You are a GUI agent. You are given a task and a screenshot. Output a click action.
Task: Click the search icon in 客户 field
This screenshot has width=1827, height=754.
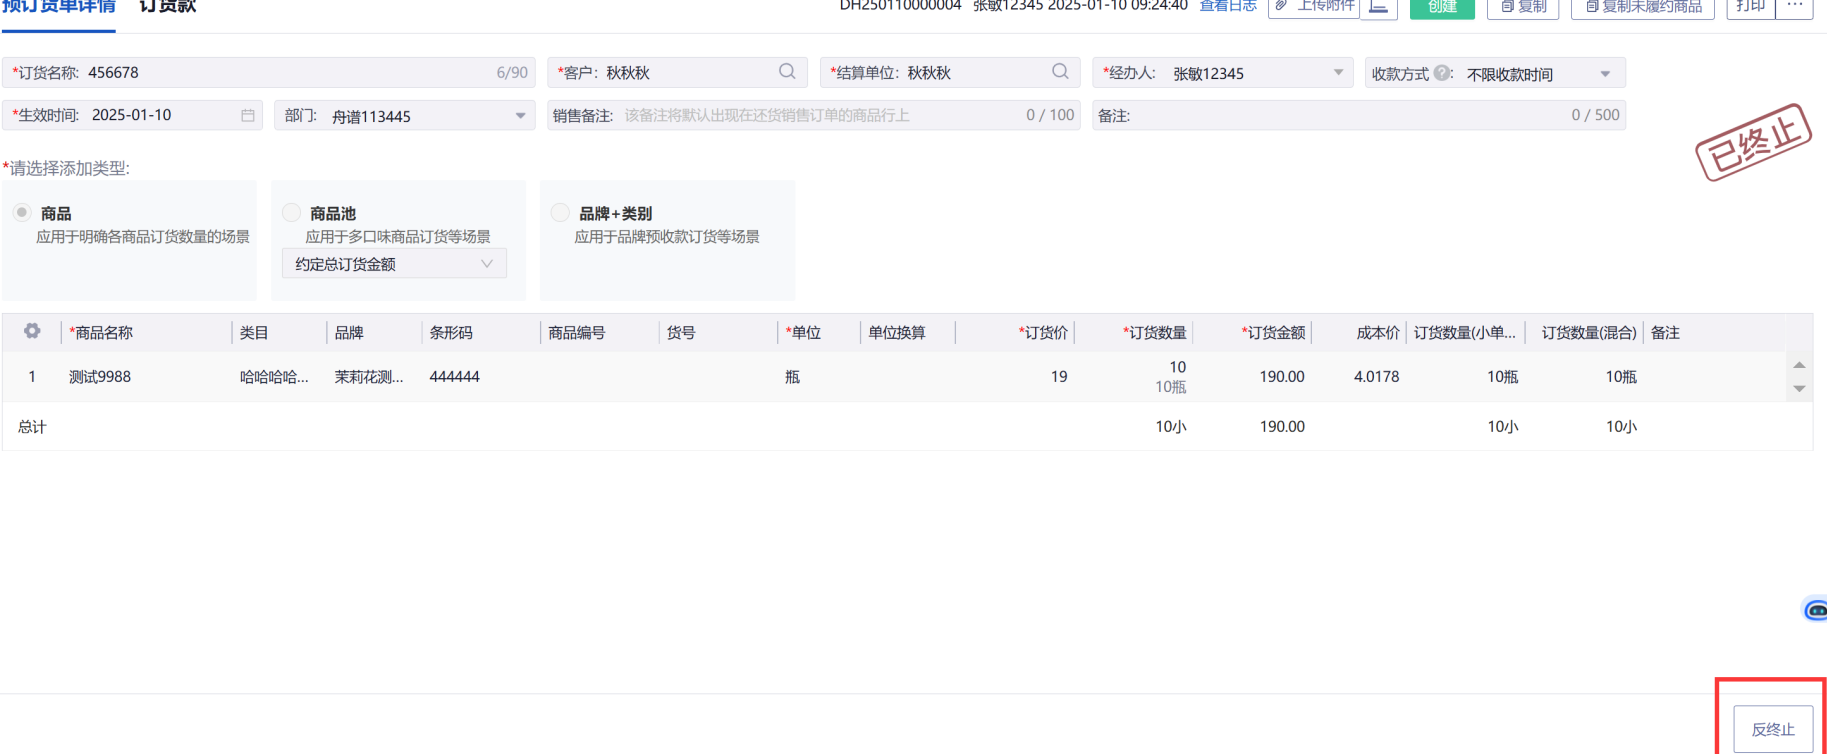click(787, 72)
